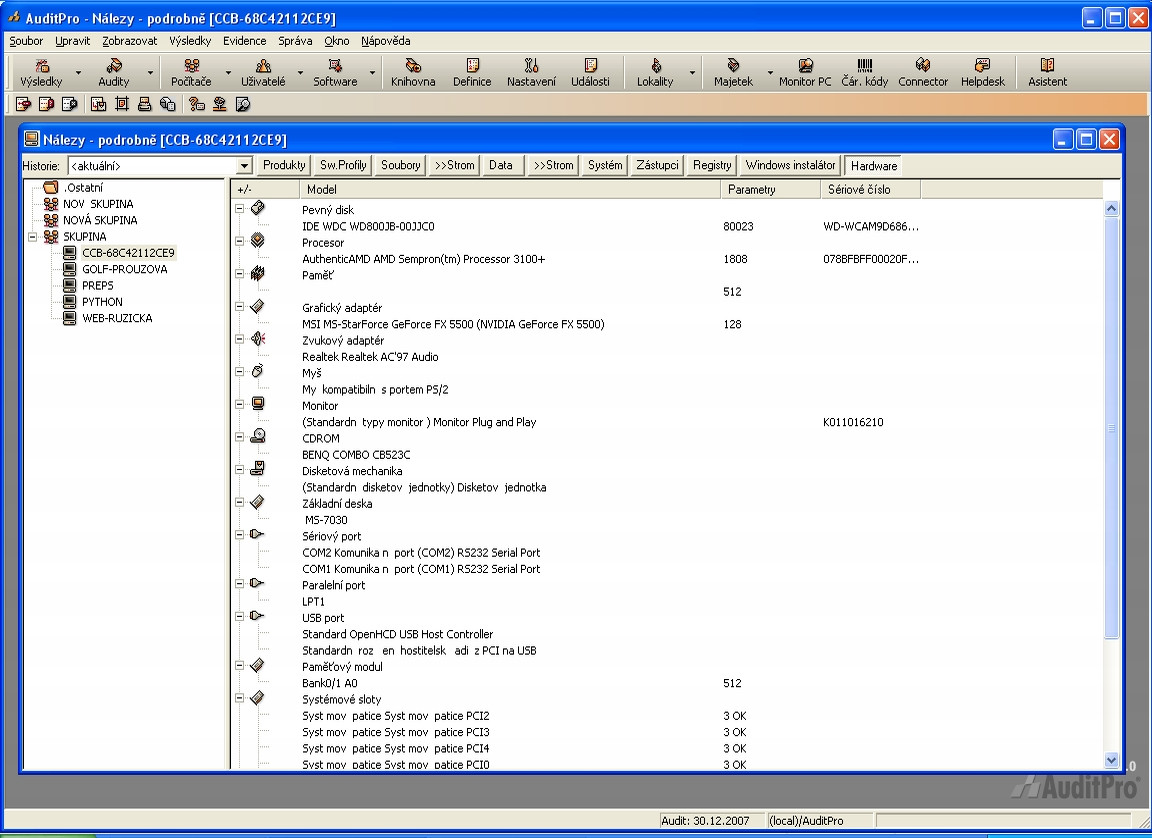Viewport: 1152px width, 838px height.
Task: Click the Soubory tab button
Action: (400, 165)
